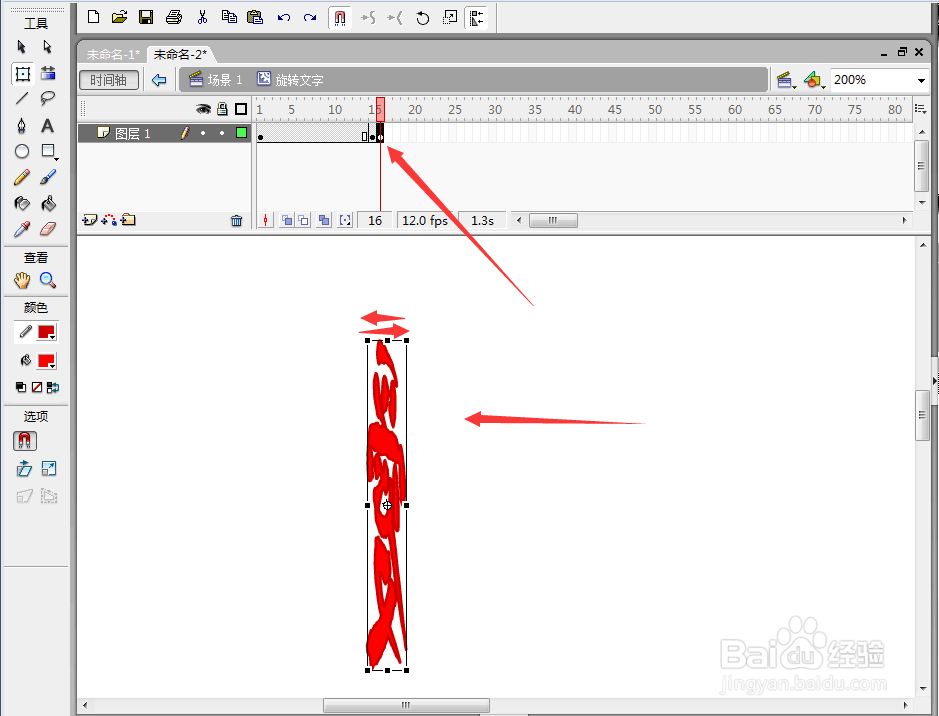Screen dimensions: 939x716
Task: Toggle lock dot for 图层 1
Action: click(x=222, y=133)
